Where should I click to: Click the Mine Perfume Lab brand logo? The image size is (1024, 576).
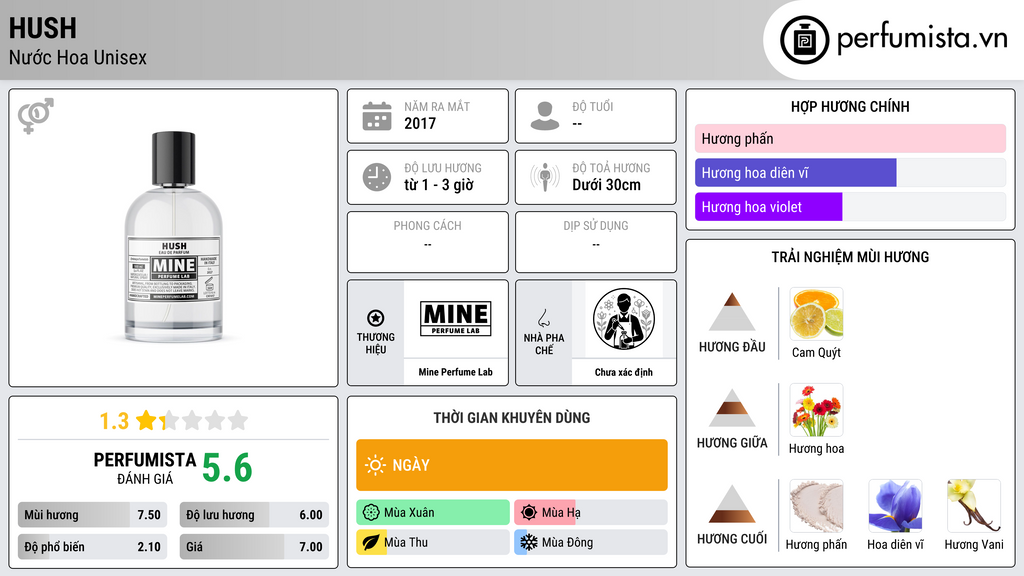(456, 319)
